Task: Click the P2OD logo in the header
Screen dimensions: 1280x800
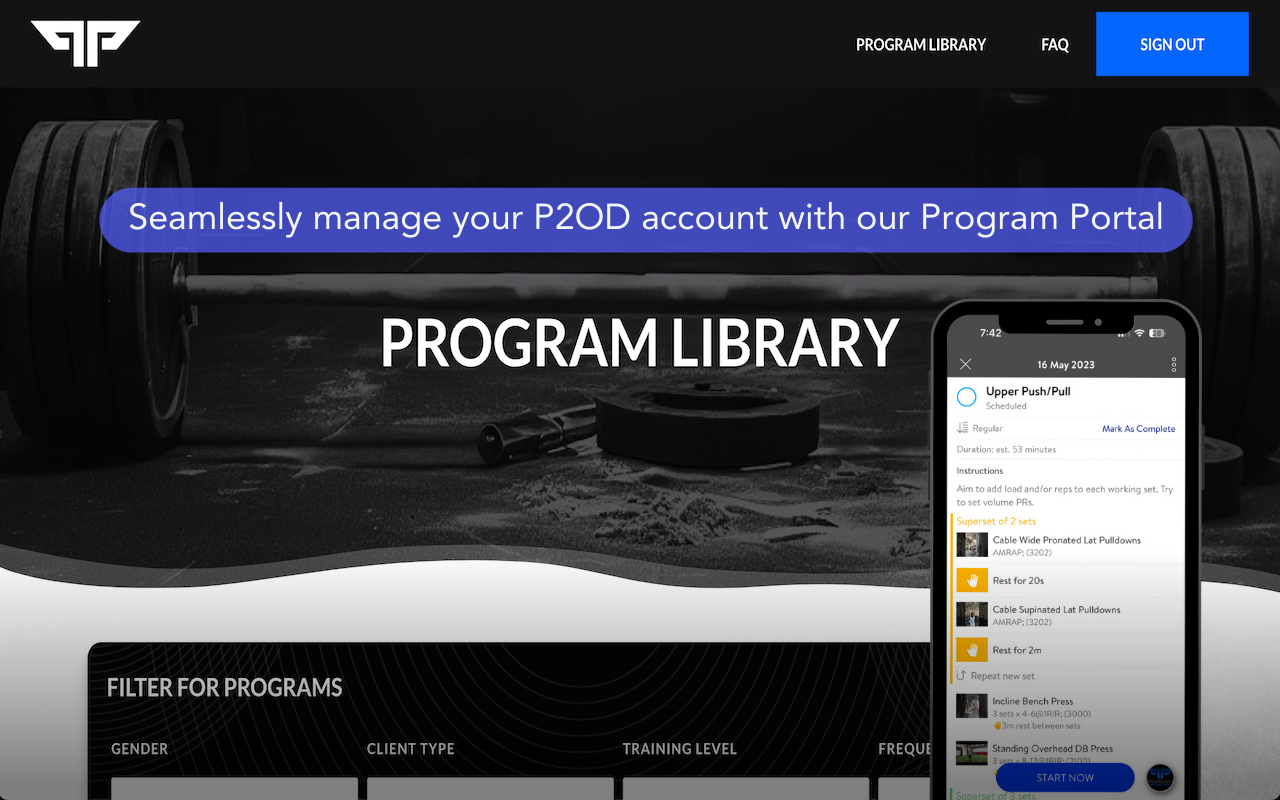Action: click(85, 44)
